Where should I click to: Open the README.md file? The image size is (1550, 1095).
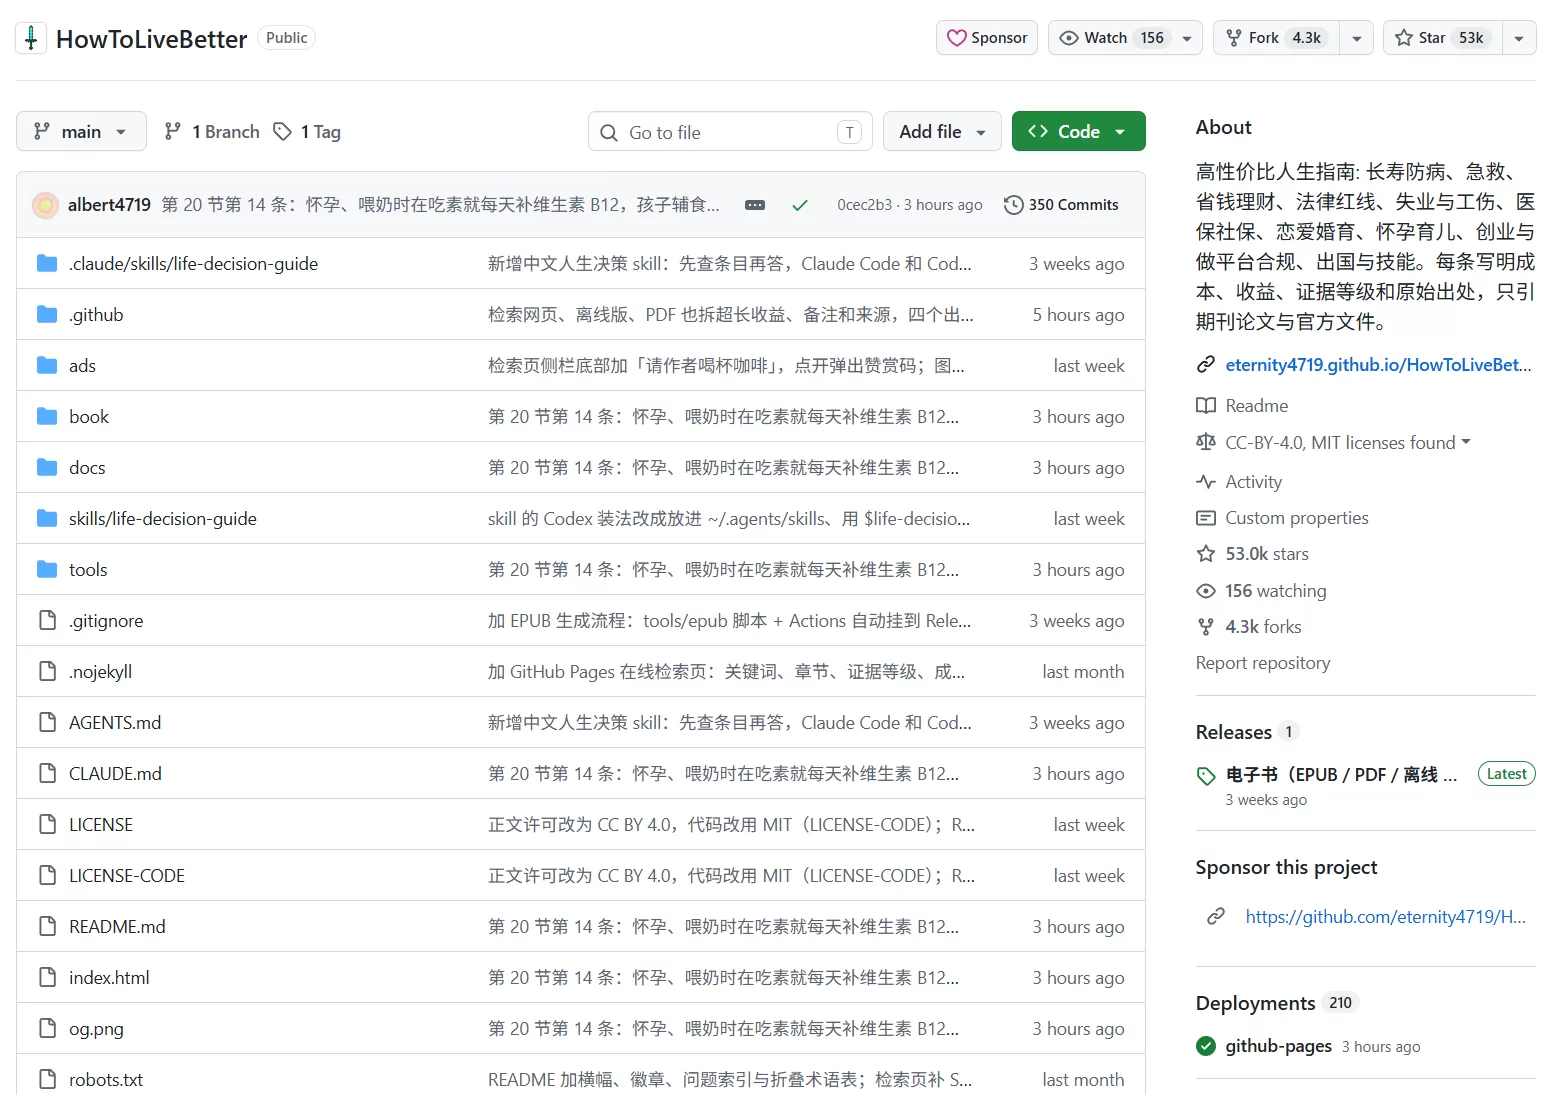[x=117, y=927]
